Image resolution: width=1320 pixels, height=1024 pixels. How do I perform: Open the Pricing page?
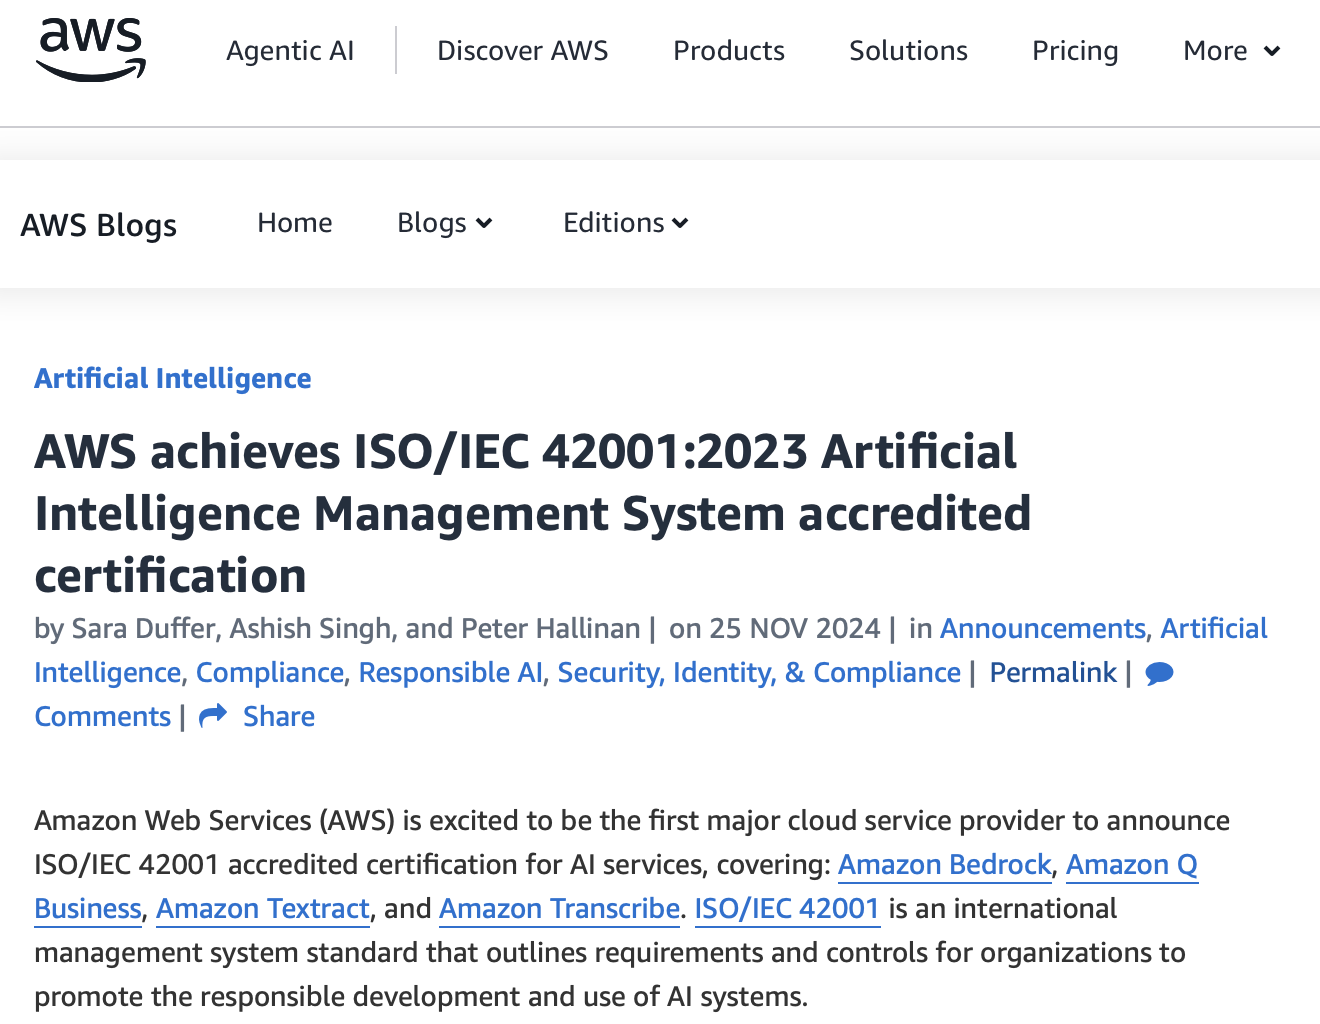click(1075, 51)
